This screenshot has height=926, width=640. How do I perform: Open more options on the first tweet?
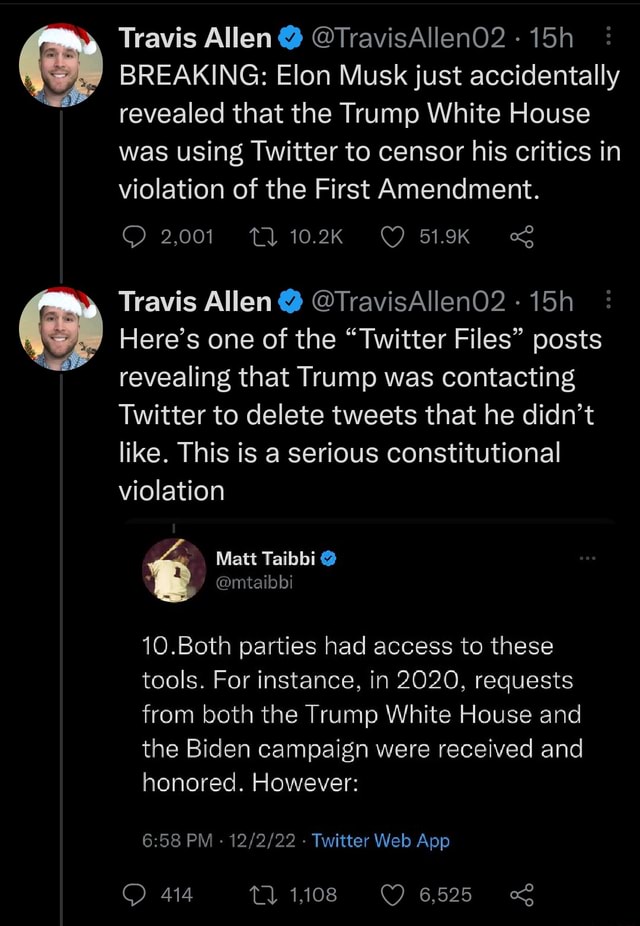(609, 38)
